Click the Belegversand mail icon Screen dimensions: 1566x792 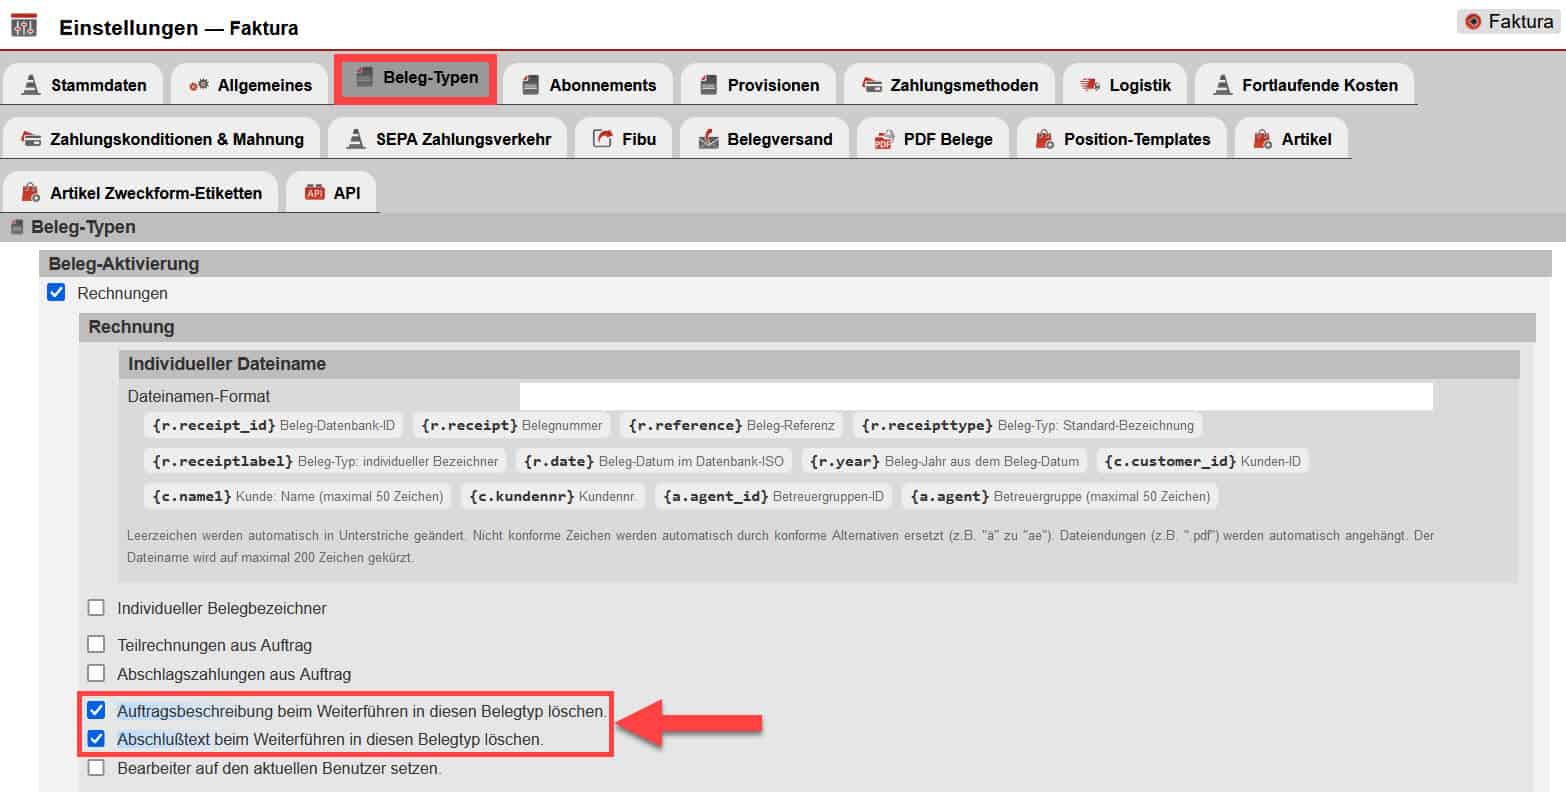708,139
